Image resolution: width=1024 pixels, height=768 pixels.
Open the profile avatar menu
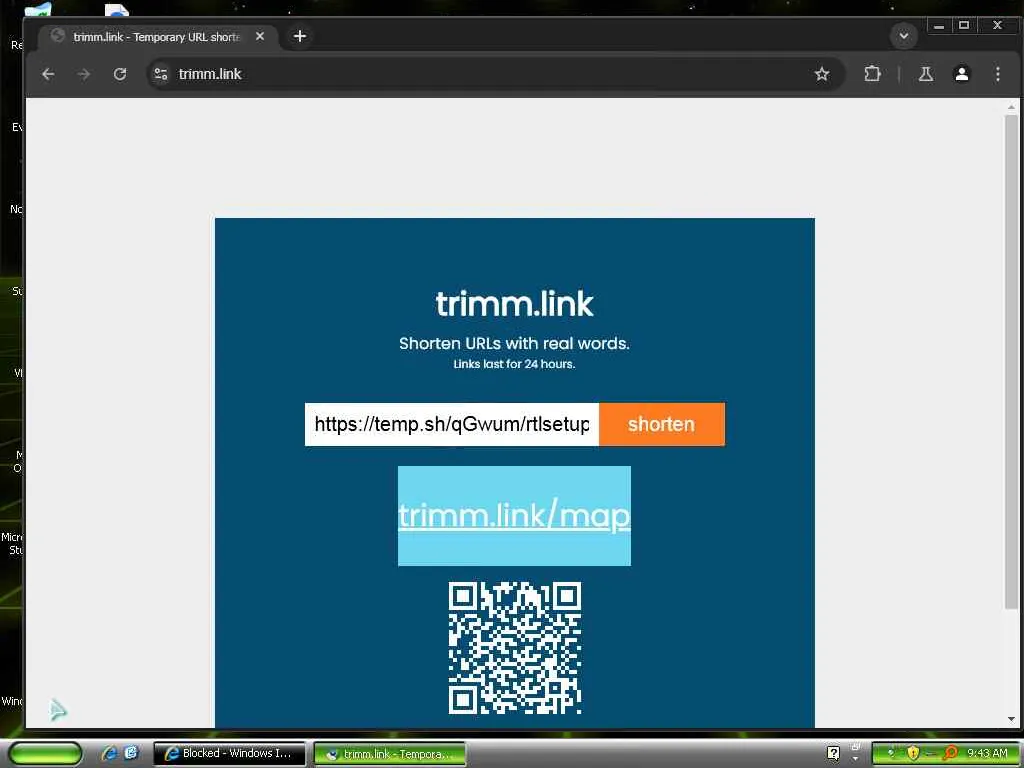[x=961, y=74]
